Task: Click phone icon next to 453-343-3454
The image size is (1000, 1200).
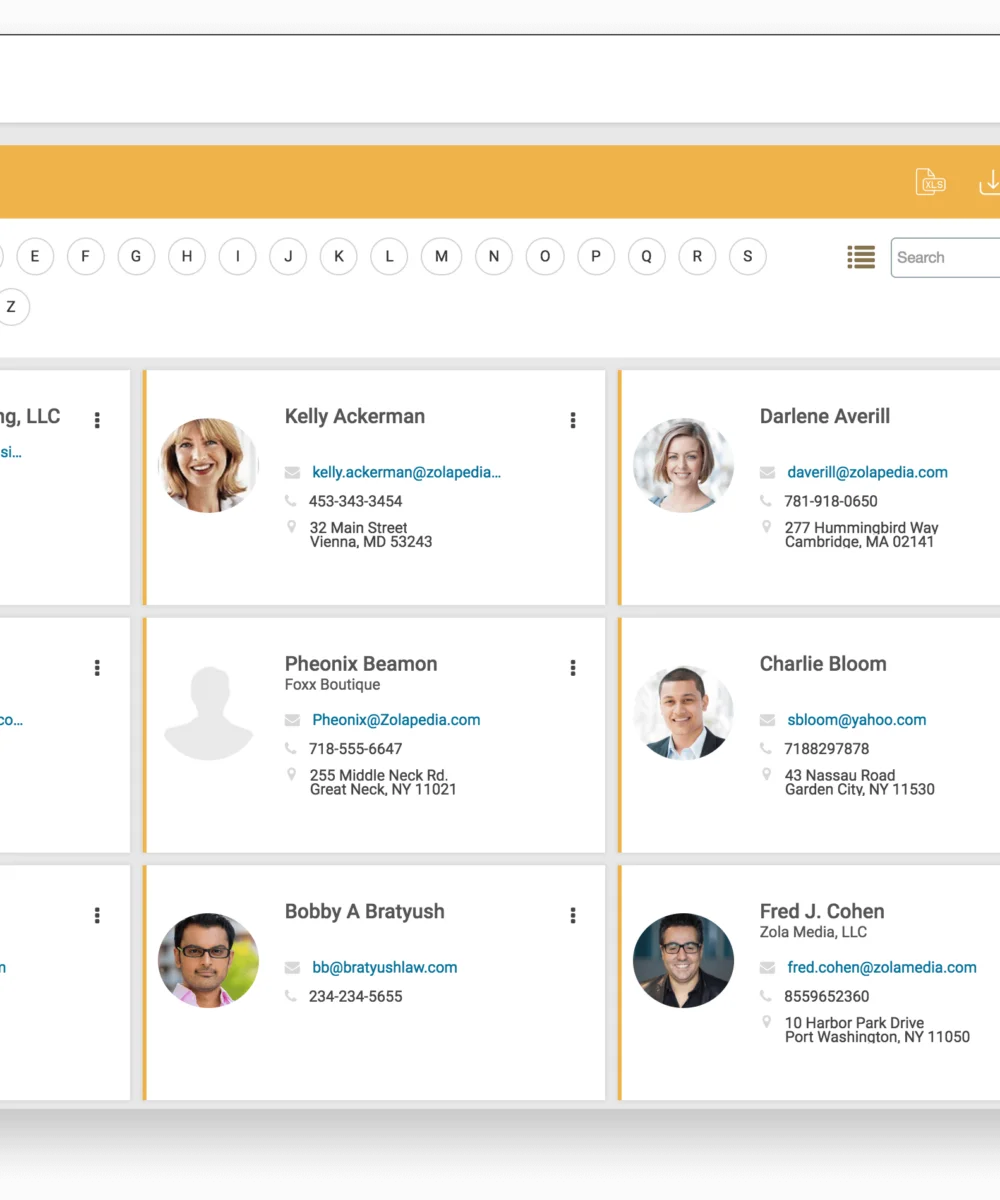Action: click(x=291, y=501)
